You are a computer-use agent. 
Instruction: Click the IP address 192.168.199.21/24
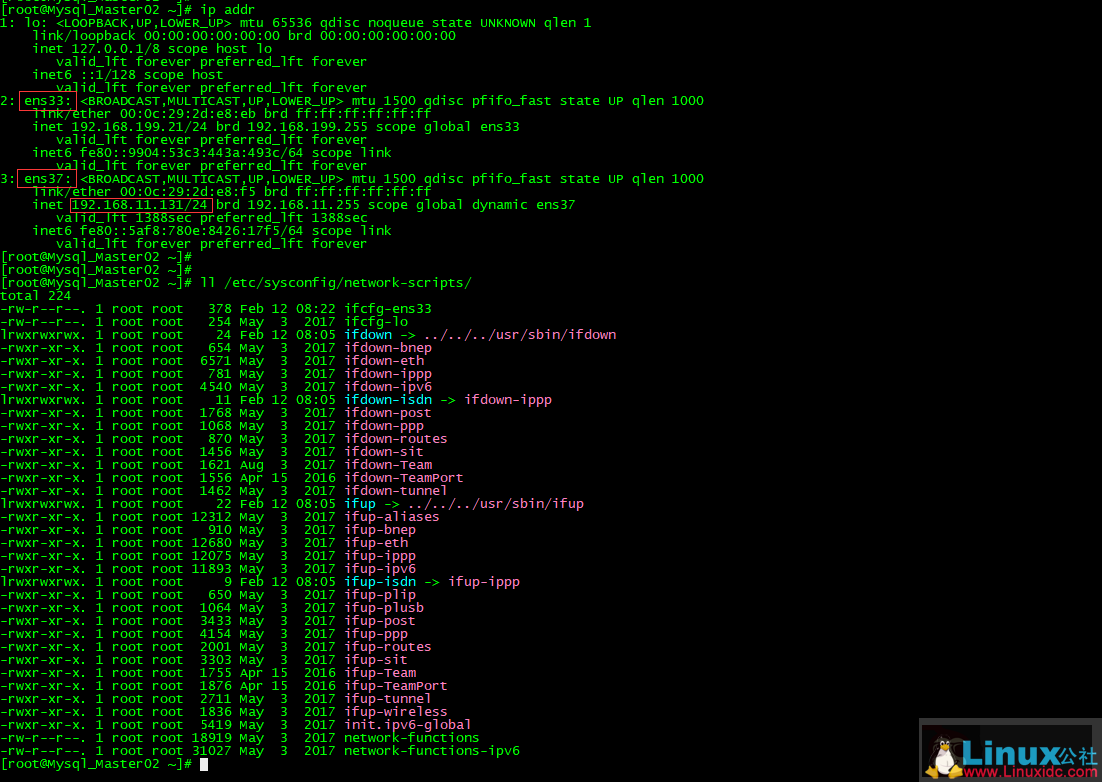click(x=140, y=126)
